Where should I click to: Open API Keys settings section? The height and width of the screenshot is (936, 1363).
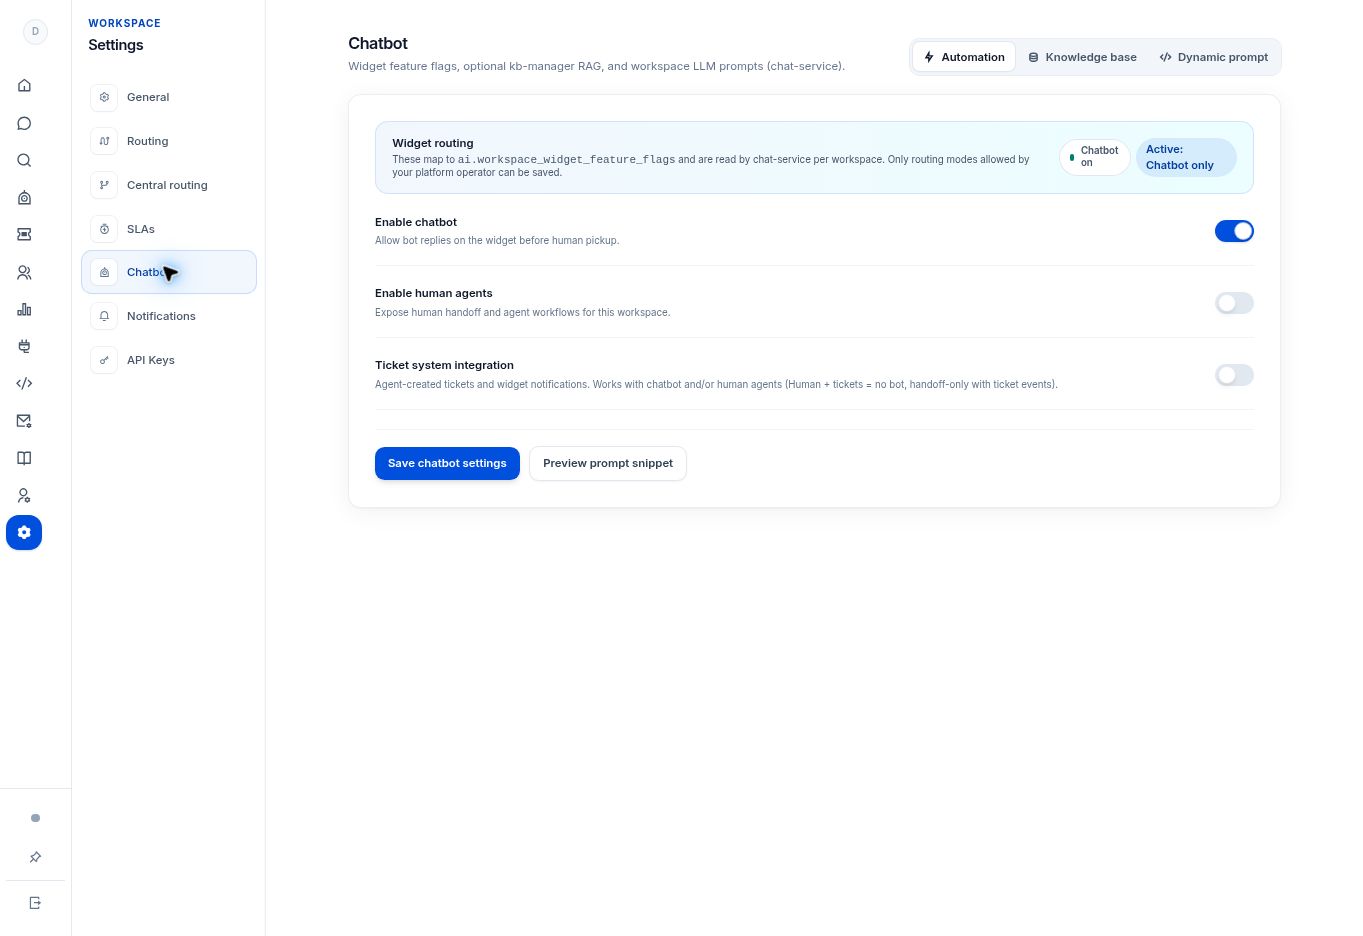tap(169, 360)
